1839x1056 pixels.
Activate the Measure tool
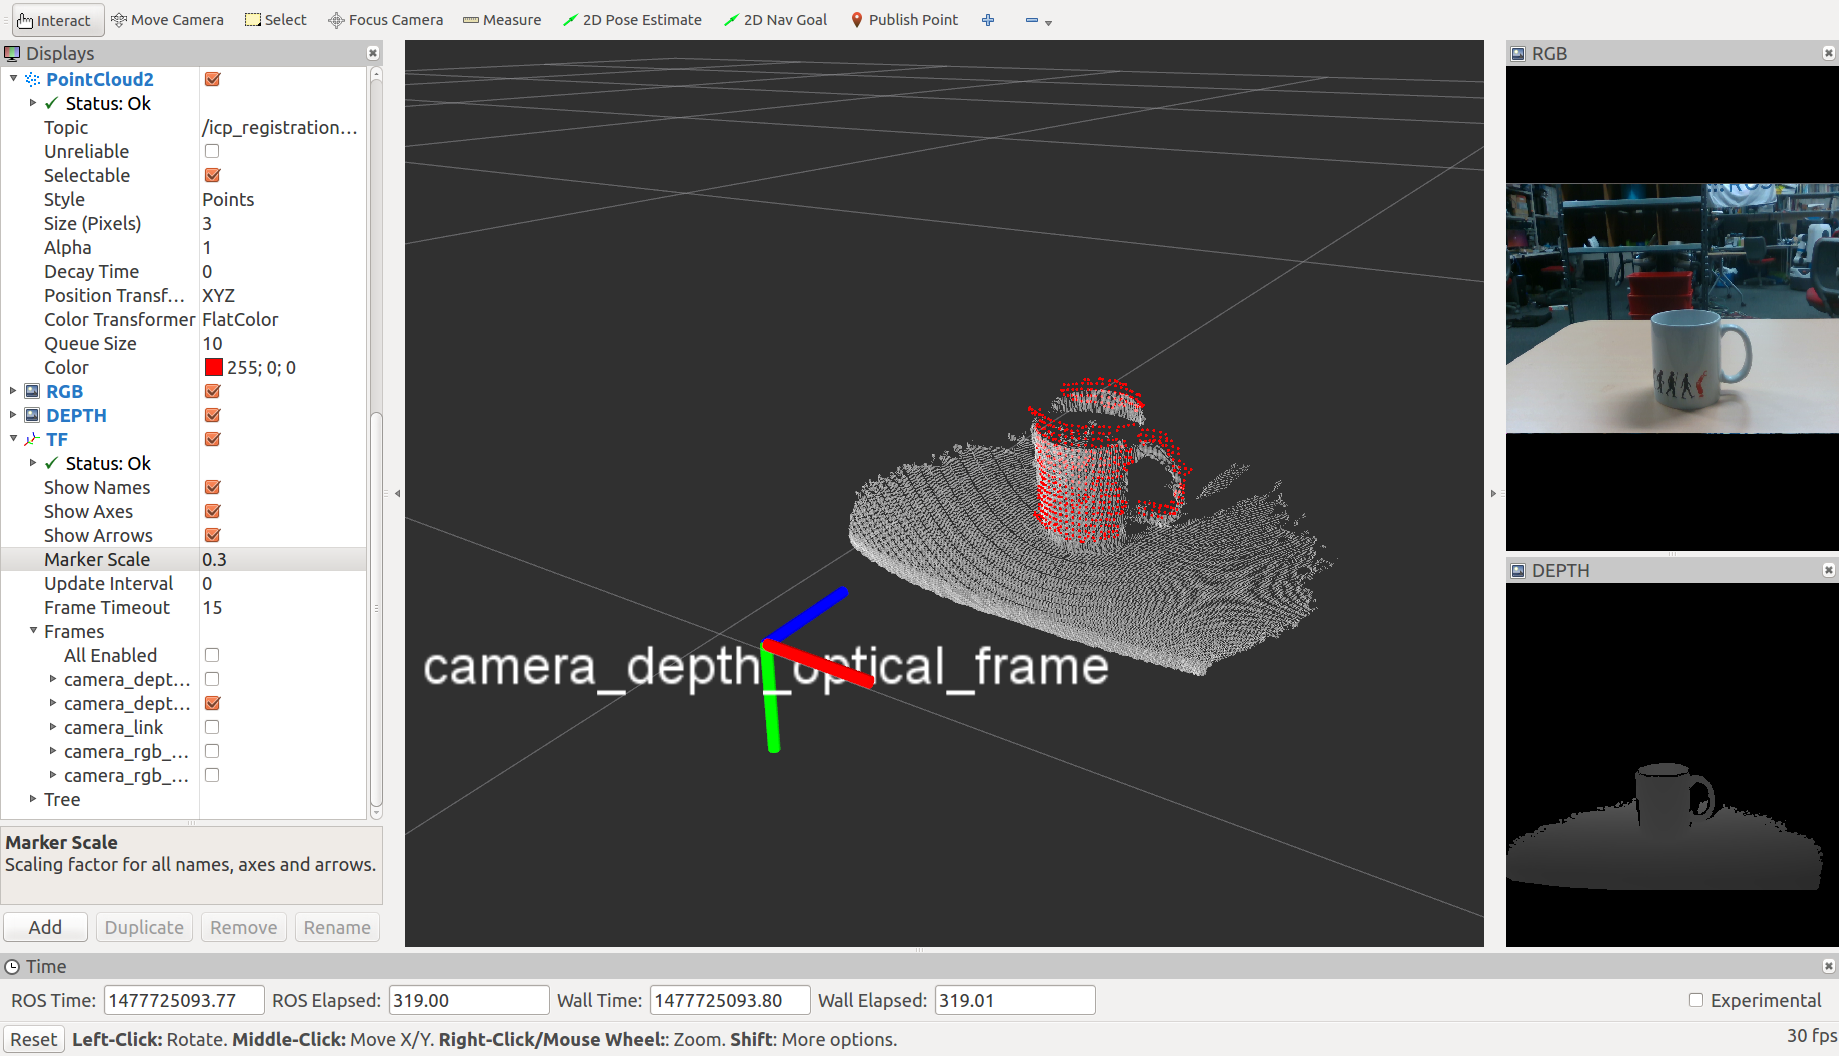502,20
